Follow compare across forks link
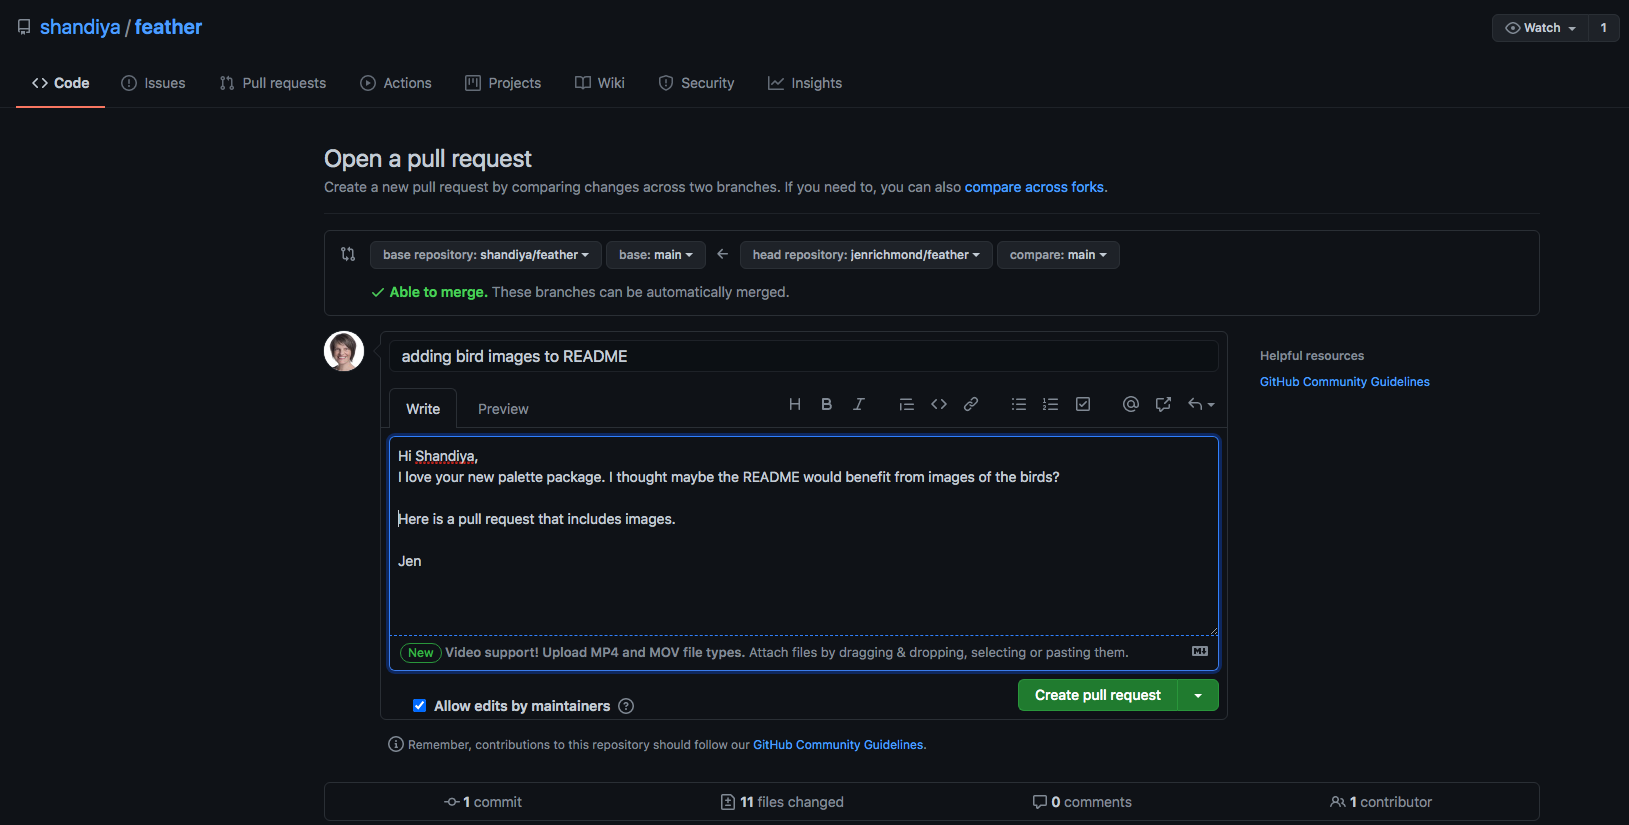This screenshot has width=1629, height=825. (1034, 187)
